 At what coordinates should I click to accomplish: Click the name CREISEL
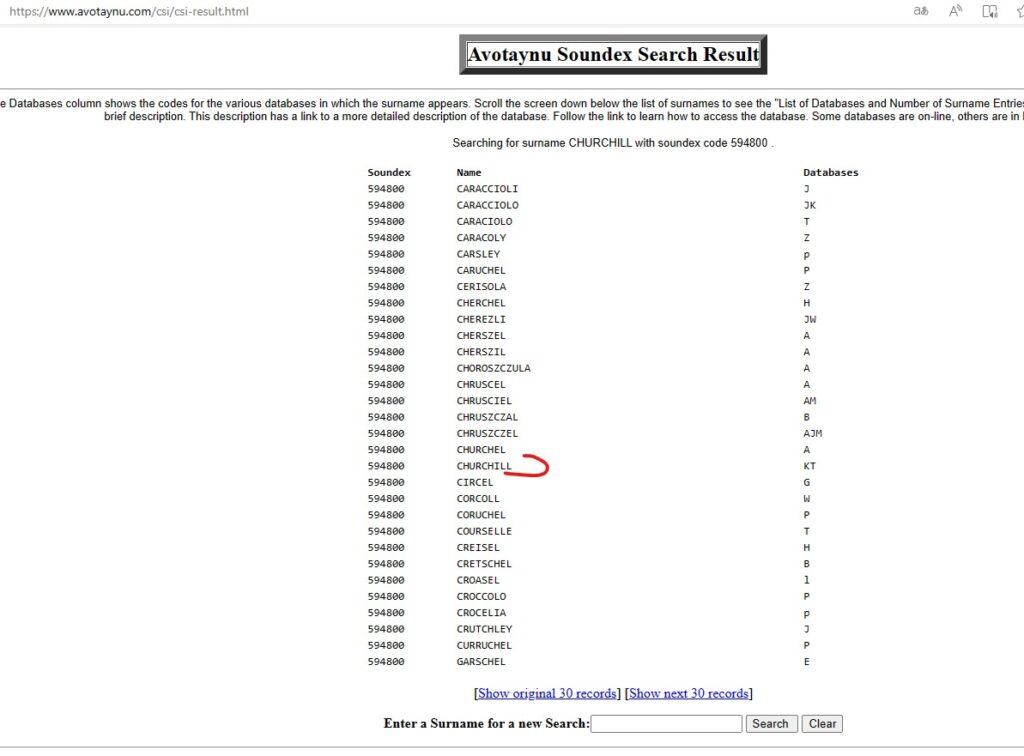[x=478, y=548]
